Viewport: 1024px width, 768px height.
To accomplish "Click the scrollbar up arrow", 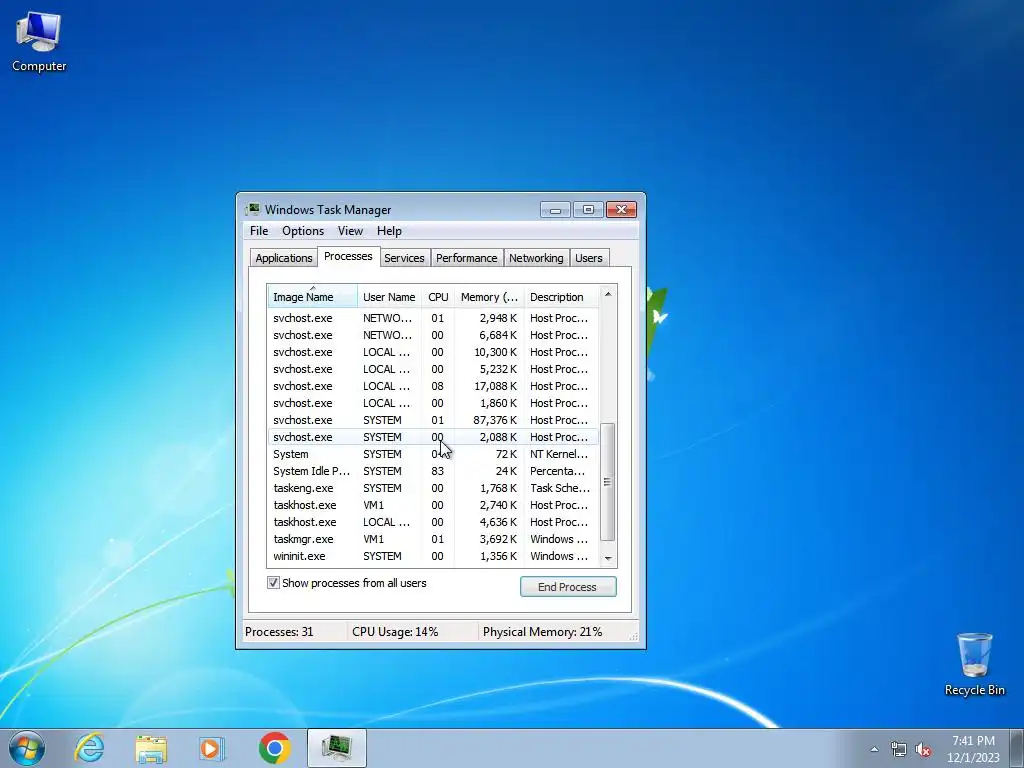I will 608,295.
